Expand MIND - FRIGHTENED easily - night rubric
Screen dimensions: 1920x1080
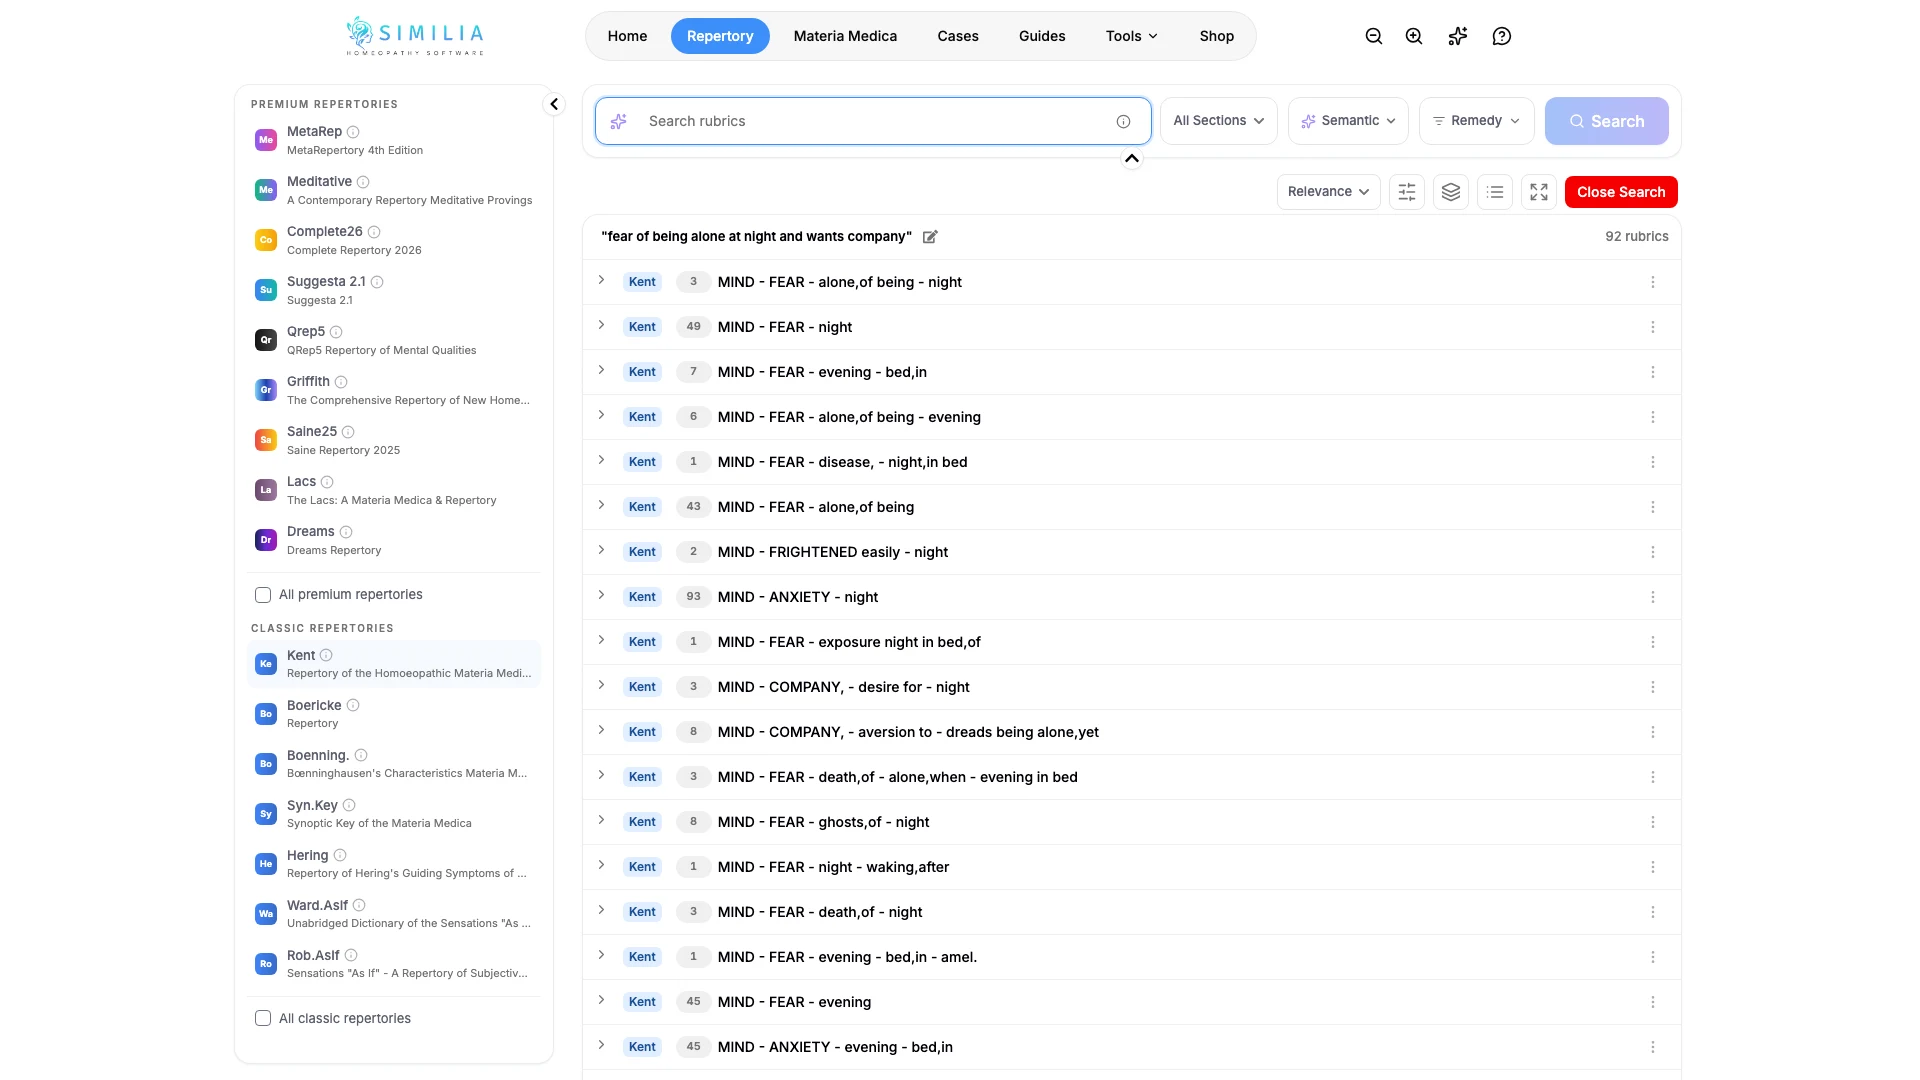click(x=601, y=550)
